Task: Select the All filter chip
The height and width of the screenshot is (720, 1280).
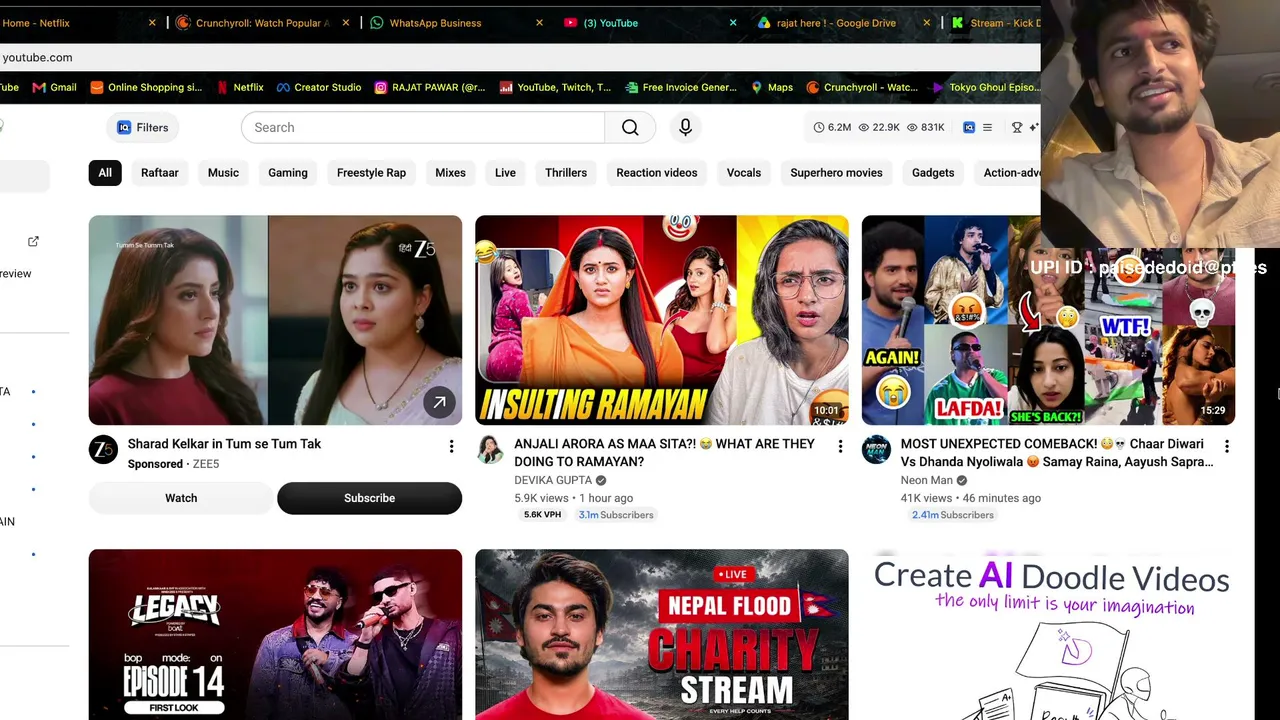Action: point(105,173)
